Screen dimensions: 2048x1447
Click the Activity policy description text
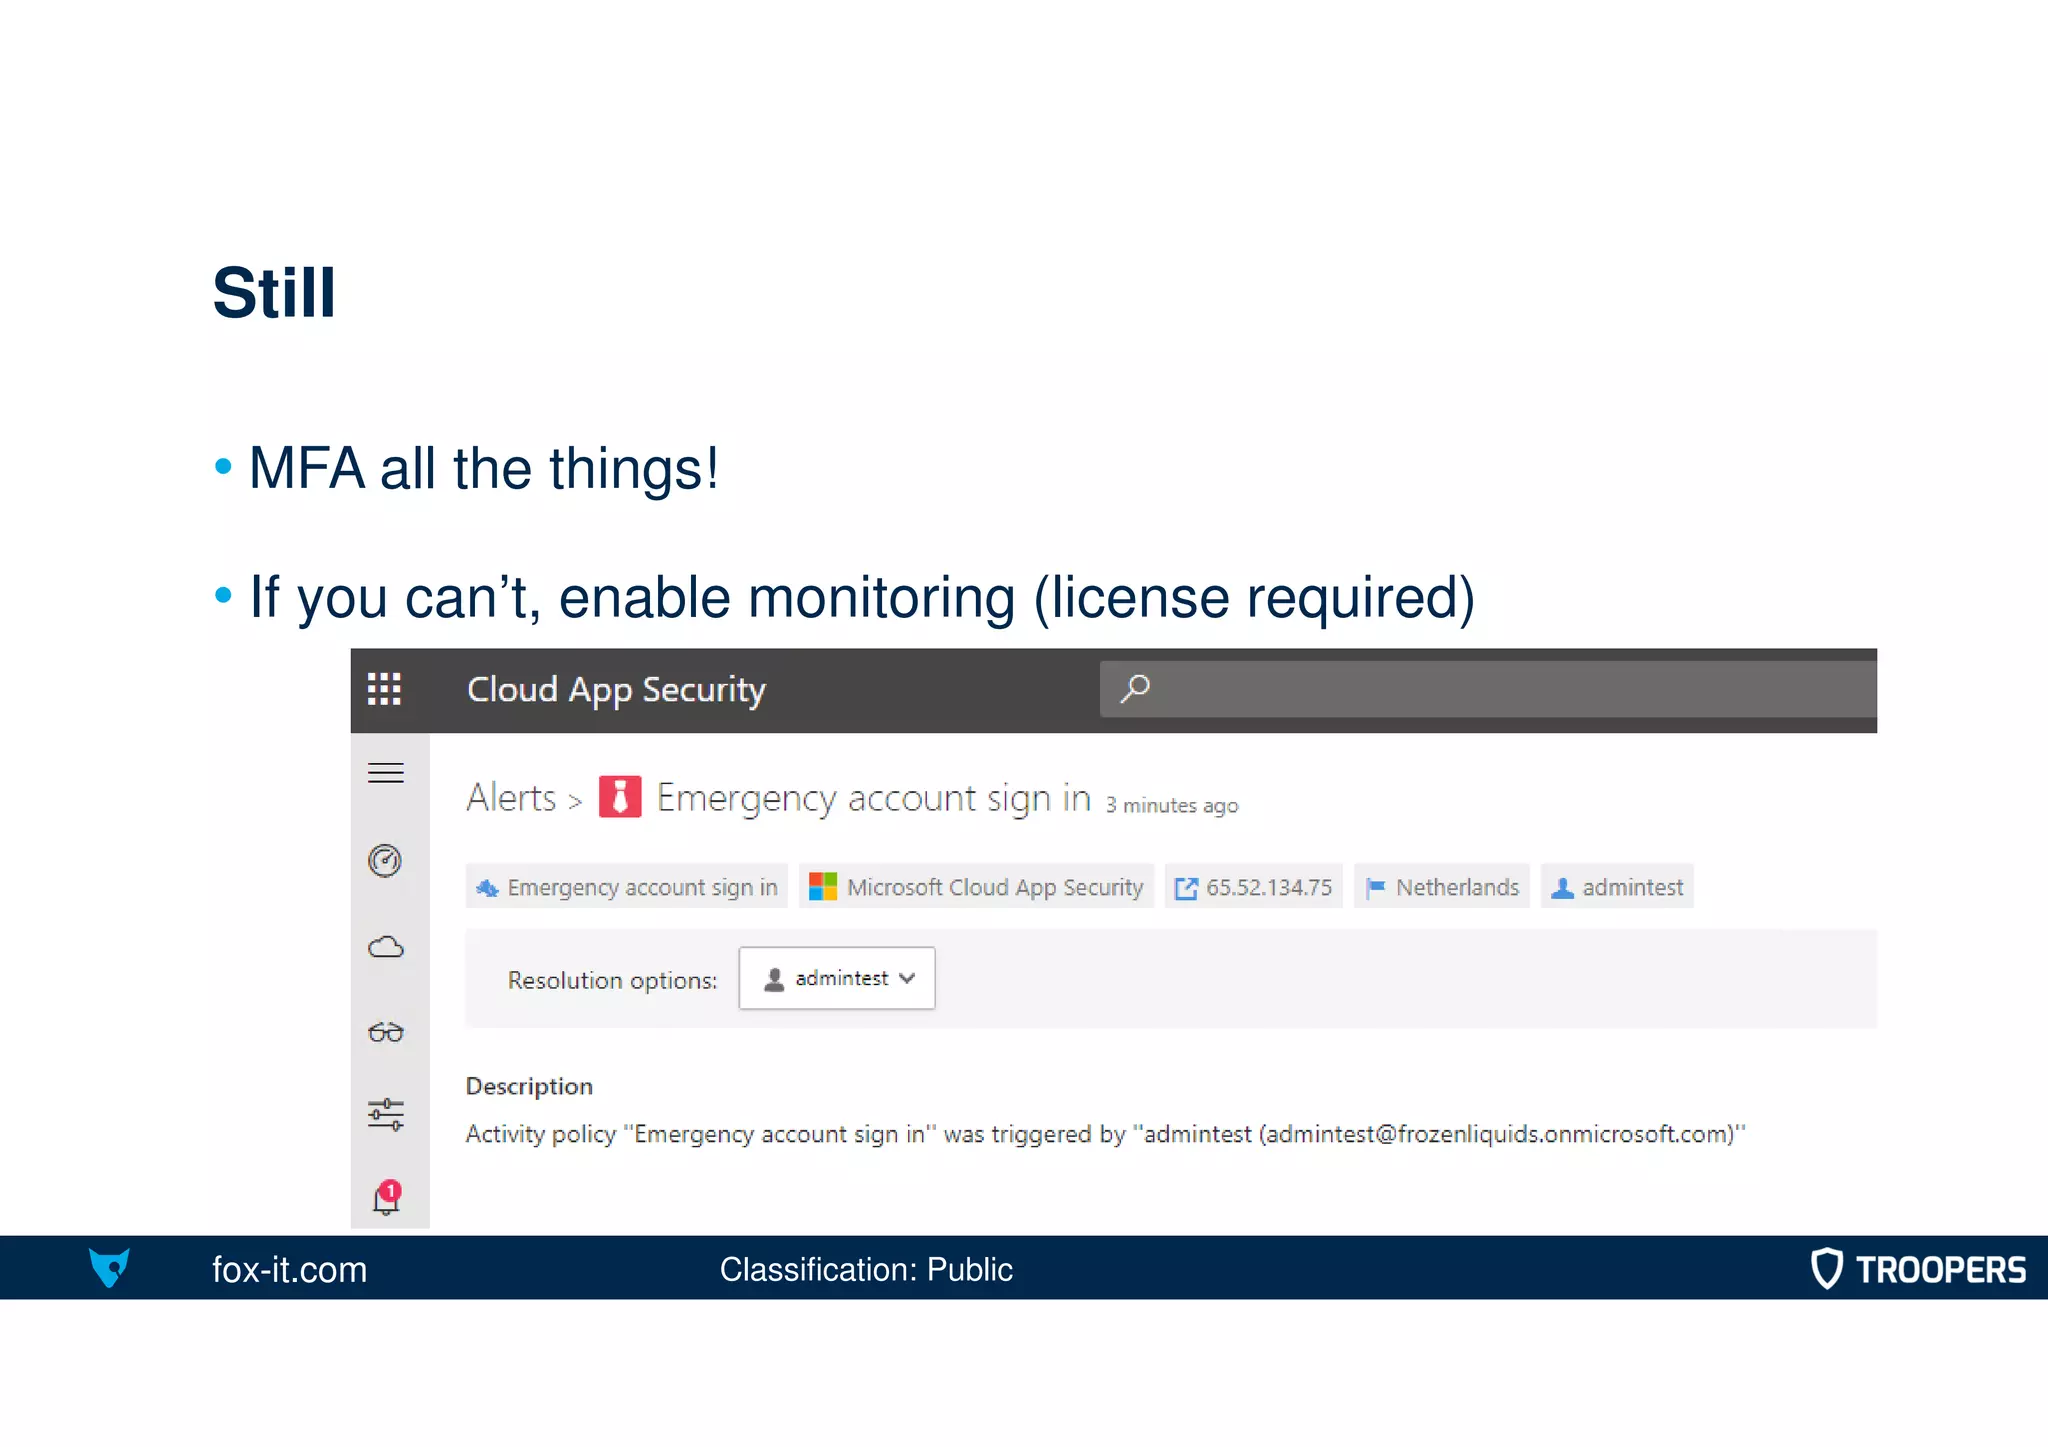(1105, 1135)
